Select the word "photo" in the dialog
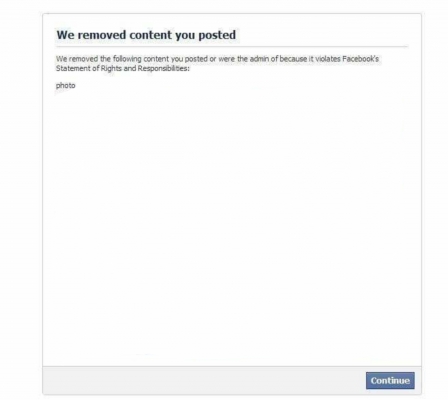 [x=66, y=86]
